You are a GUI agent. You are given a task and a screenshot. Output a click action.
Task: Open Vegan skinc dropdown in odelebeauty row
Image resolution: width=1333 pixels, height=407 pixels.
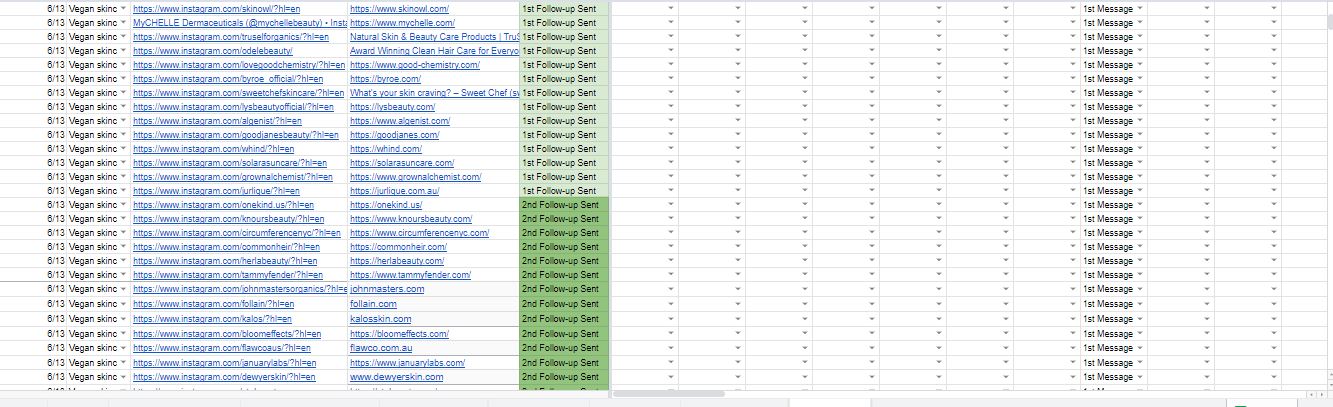pyautogui.click(x=123, y=50)
